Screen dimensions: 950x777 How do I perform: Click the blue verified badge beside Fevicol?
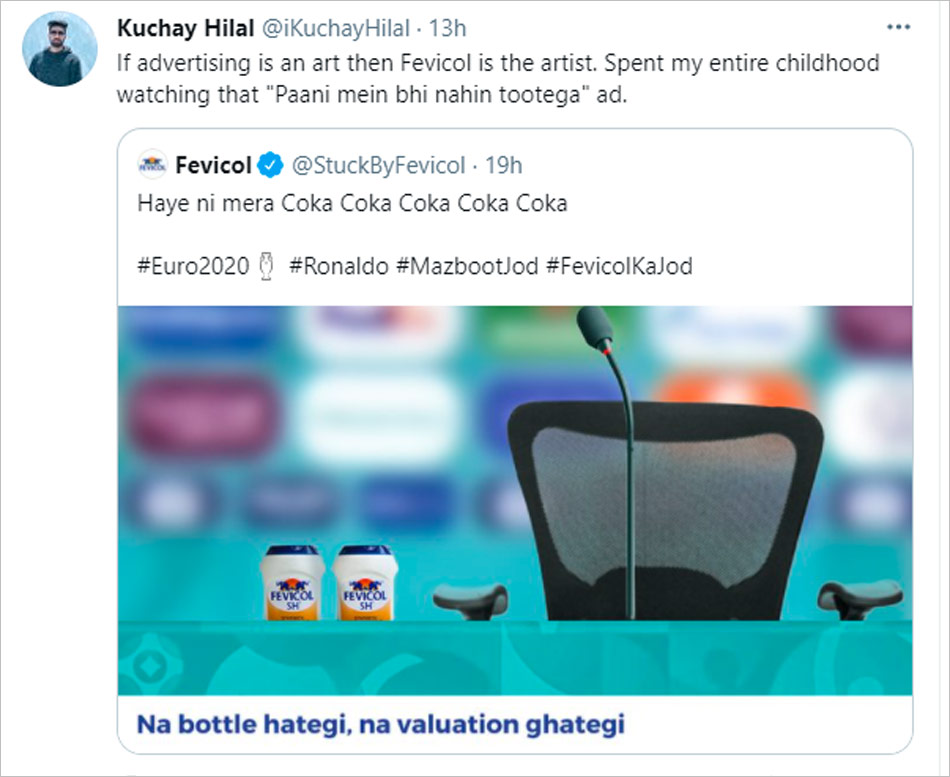coord(268,165)
